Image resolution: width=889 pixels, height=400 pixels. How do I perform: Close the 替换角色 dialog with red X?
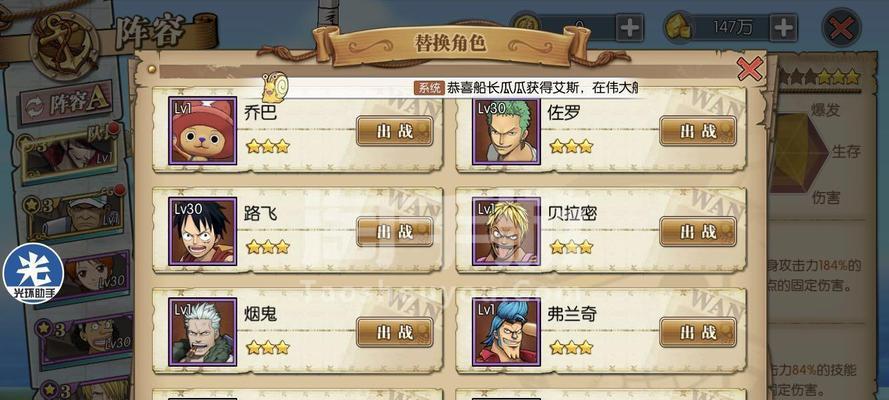tap(750, 69)
